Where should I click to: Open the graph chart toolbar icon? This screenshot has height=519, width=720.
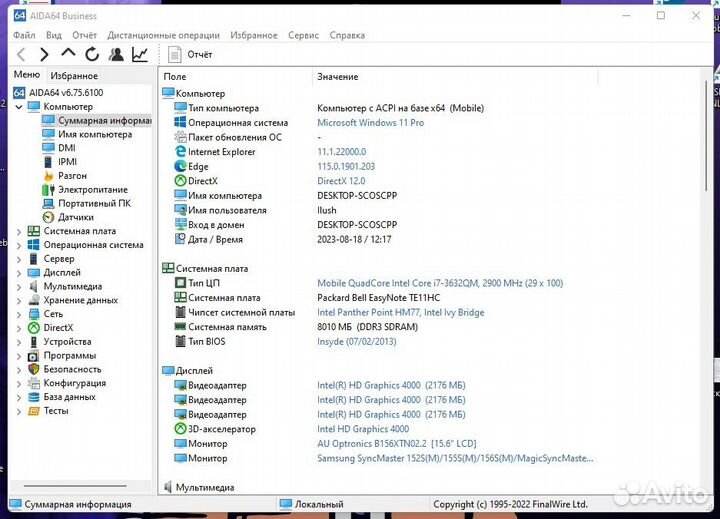pos(140,55)
